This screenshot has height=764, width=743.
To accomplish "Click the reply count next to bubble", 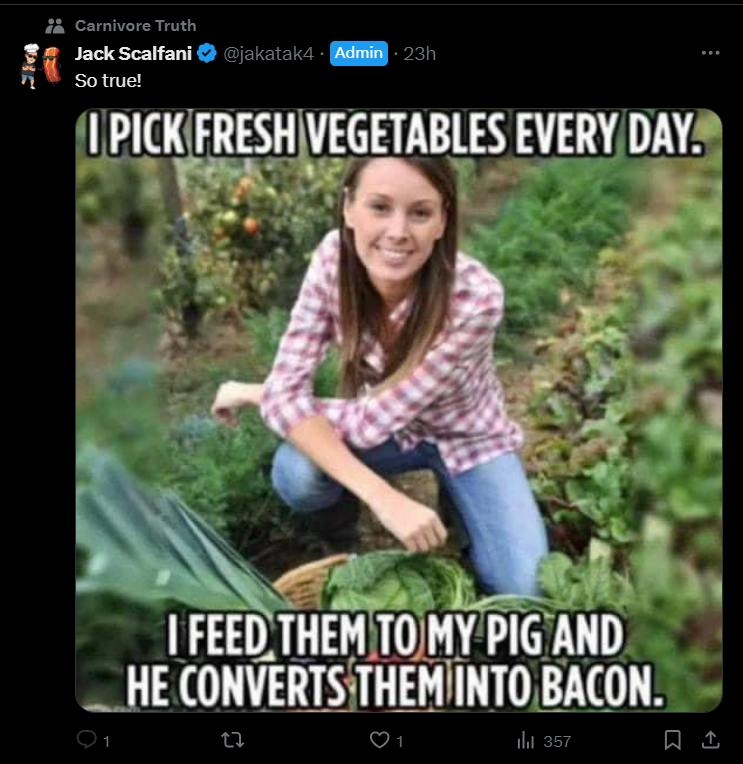I will pos(106,742).
